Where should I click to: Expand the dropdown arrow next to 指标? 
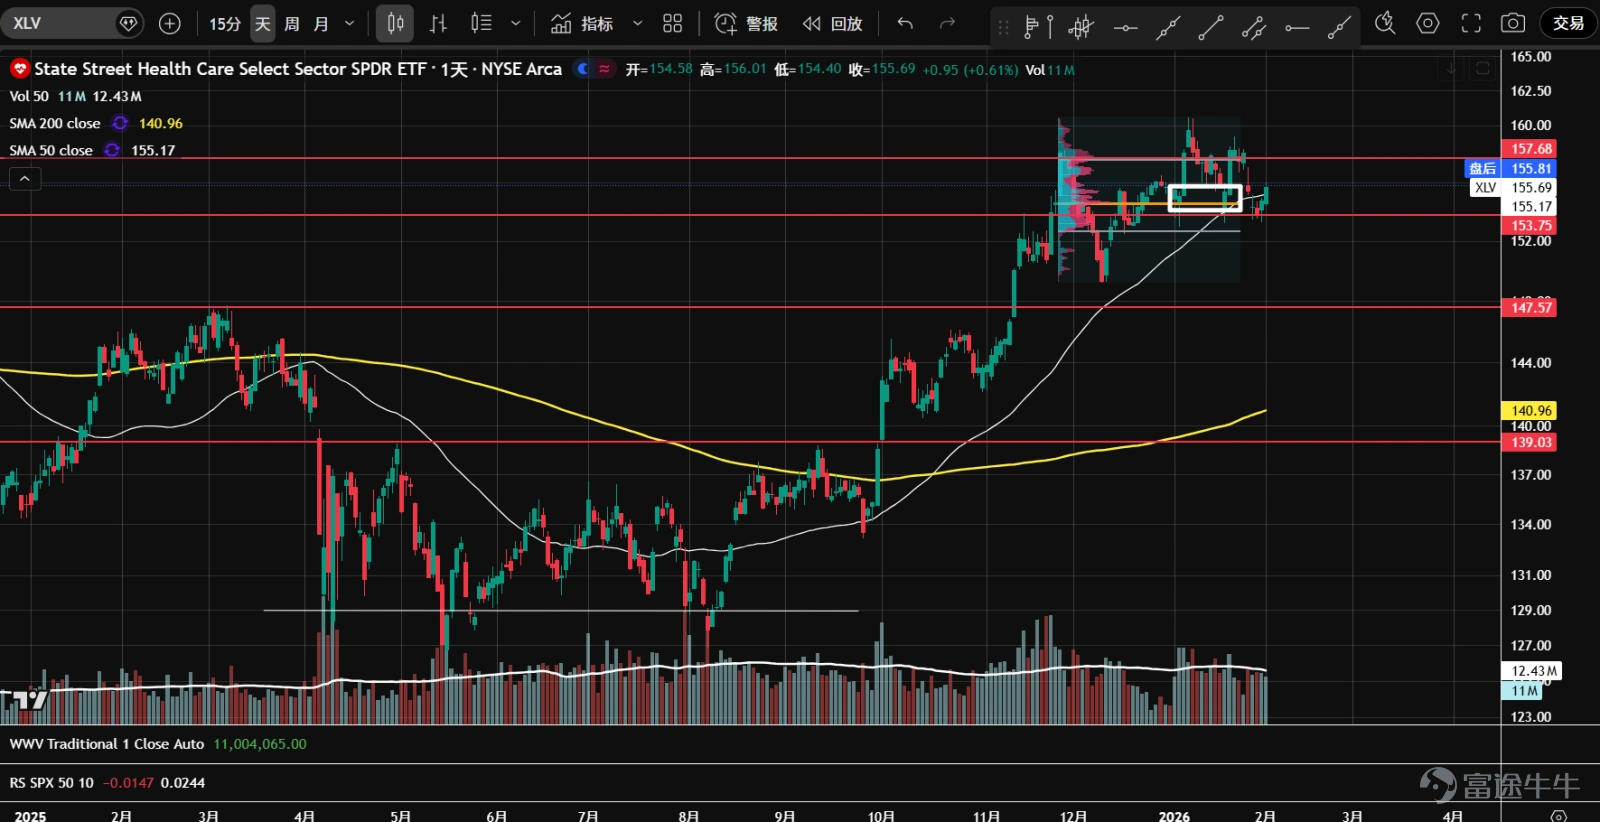coord(637,23)
